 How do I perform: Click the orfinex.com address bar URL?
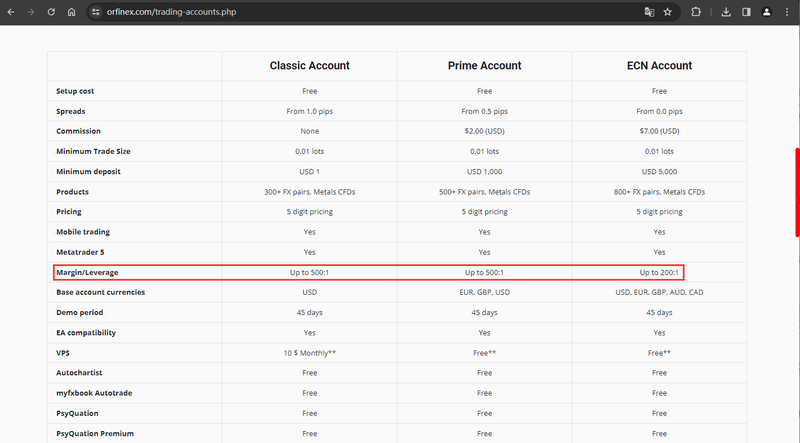(x=171, y=12)
